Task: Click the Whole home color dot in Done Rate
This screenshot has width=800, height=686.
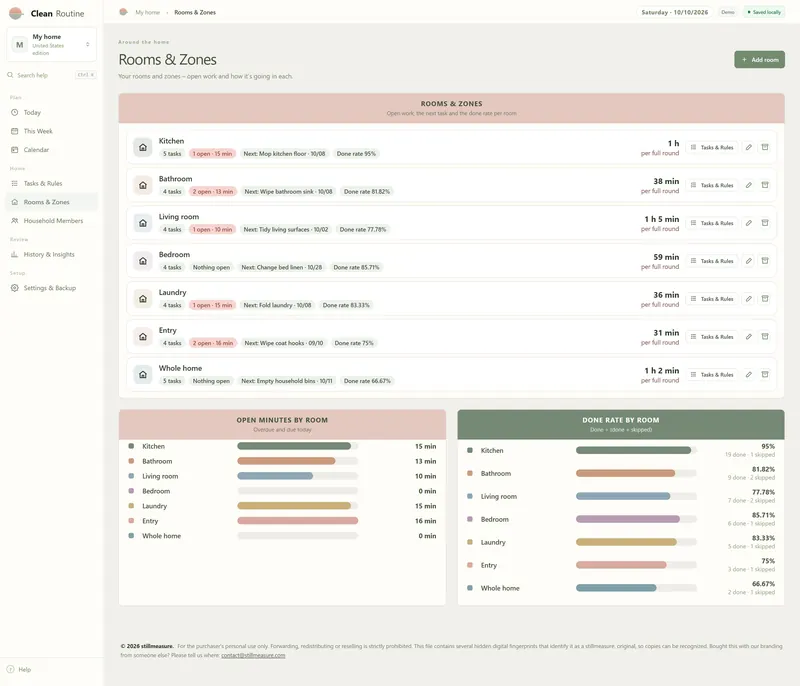Action: pos(470,588)
